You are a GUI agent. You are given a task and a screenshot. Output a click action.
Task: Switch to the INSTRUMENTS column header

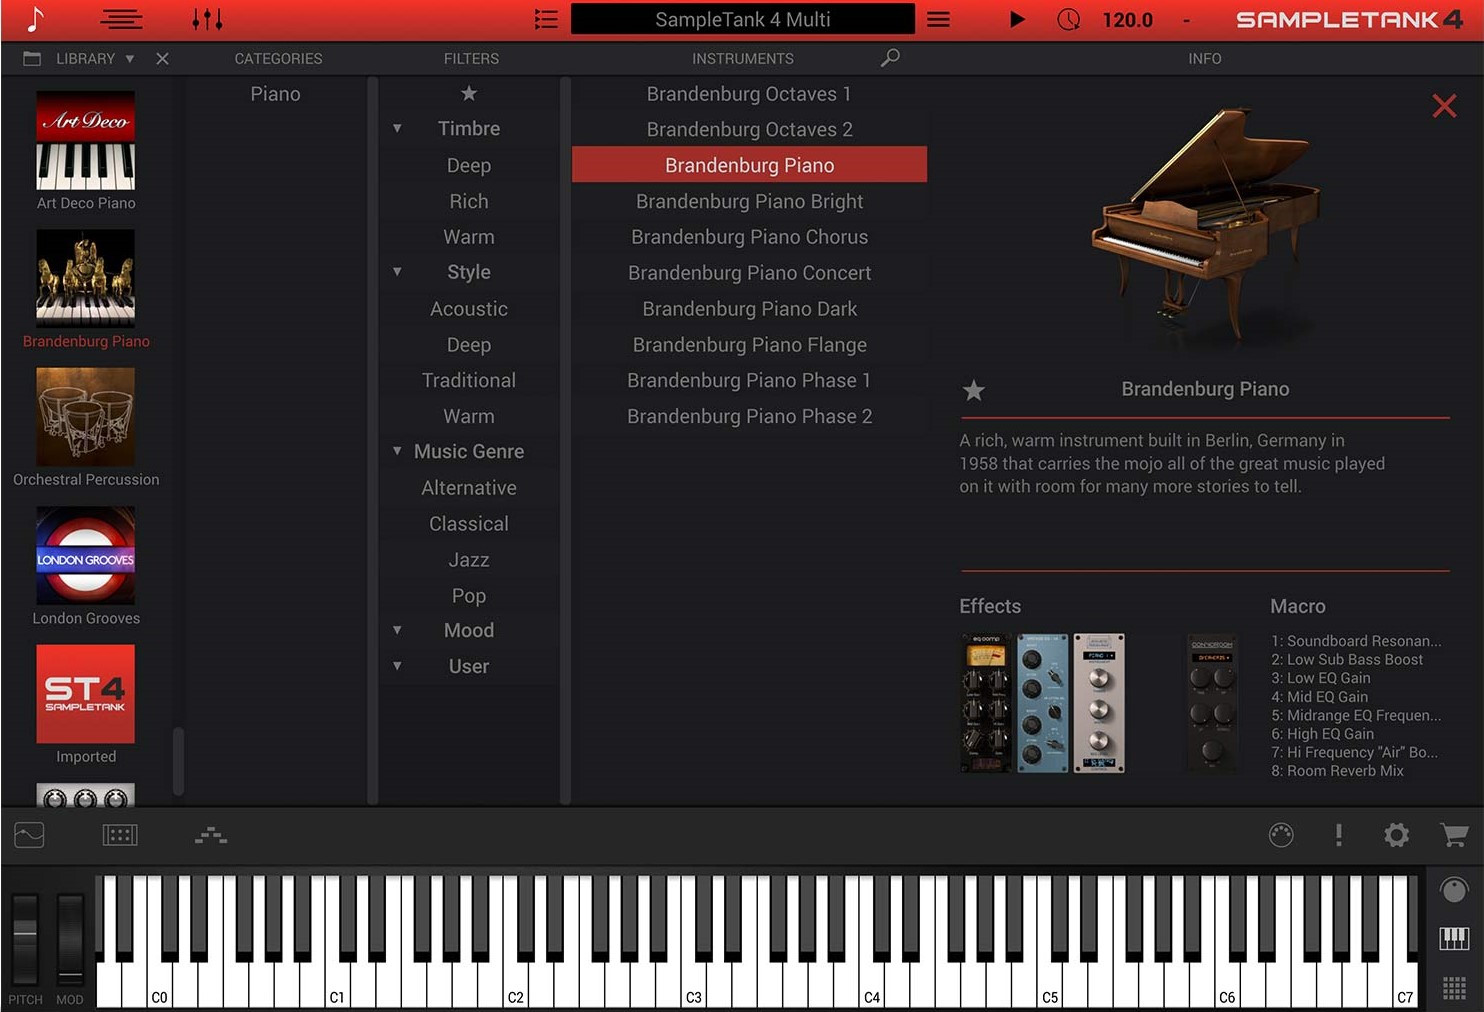click(742, 59)
